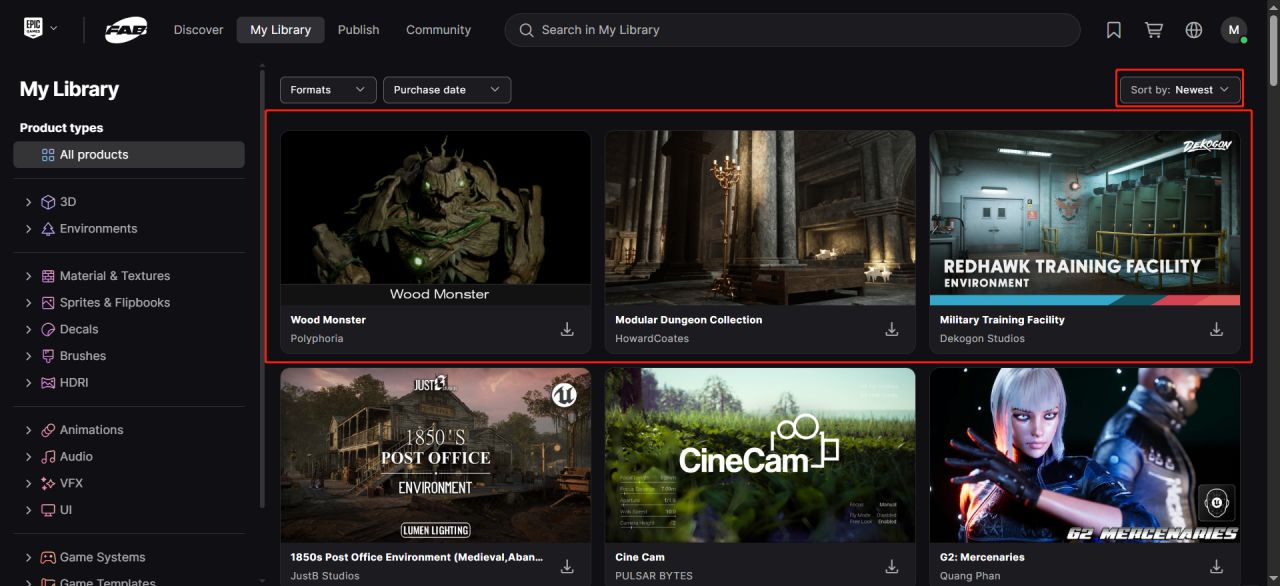Expand the Brushes category chevron
This screenshot has height=586, width=1280.
pos(28,356)
